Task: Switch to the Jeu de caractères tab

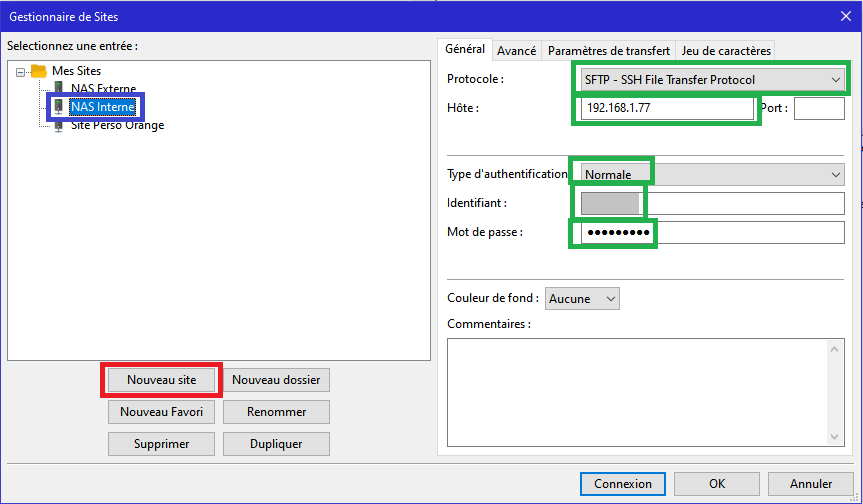Action: 725,51
